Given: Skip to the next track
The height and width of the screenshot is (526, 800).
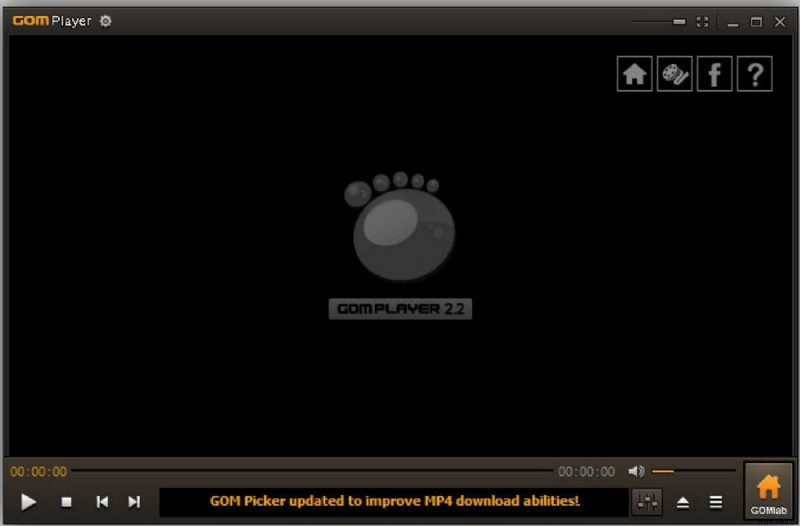Looking at the screenshot, I should point(134,502).
